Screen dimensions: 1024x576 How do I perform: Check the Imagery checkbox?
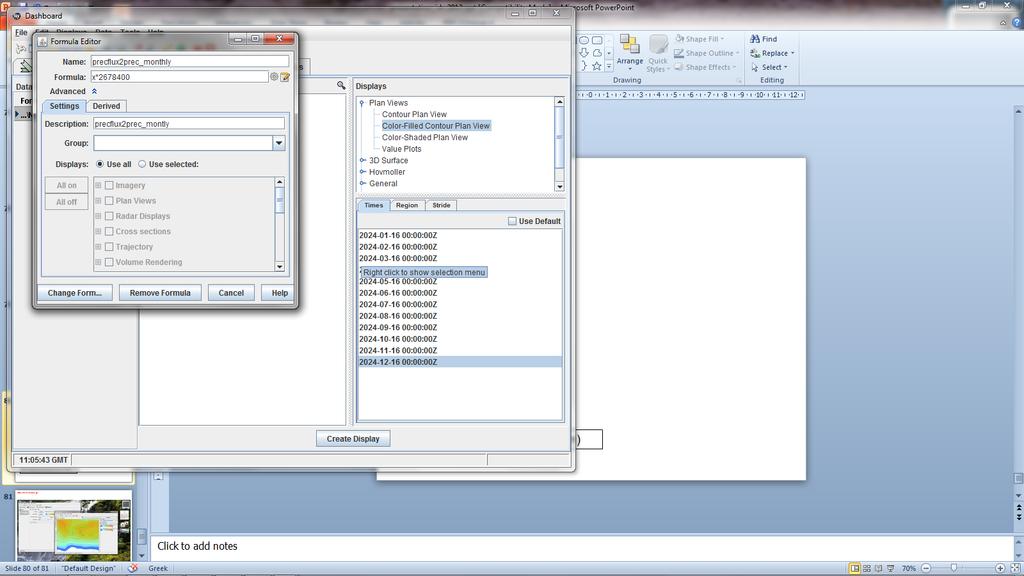click(109, 185)
